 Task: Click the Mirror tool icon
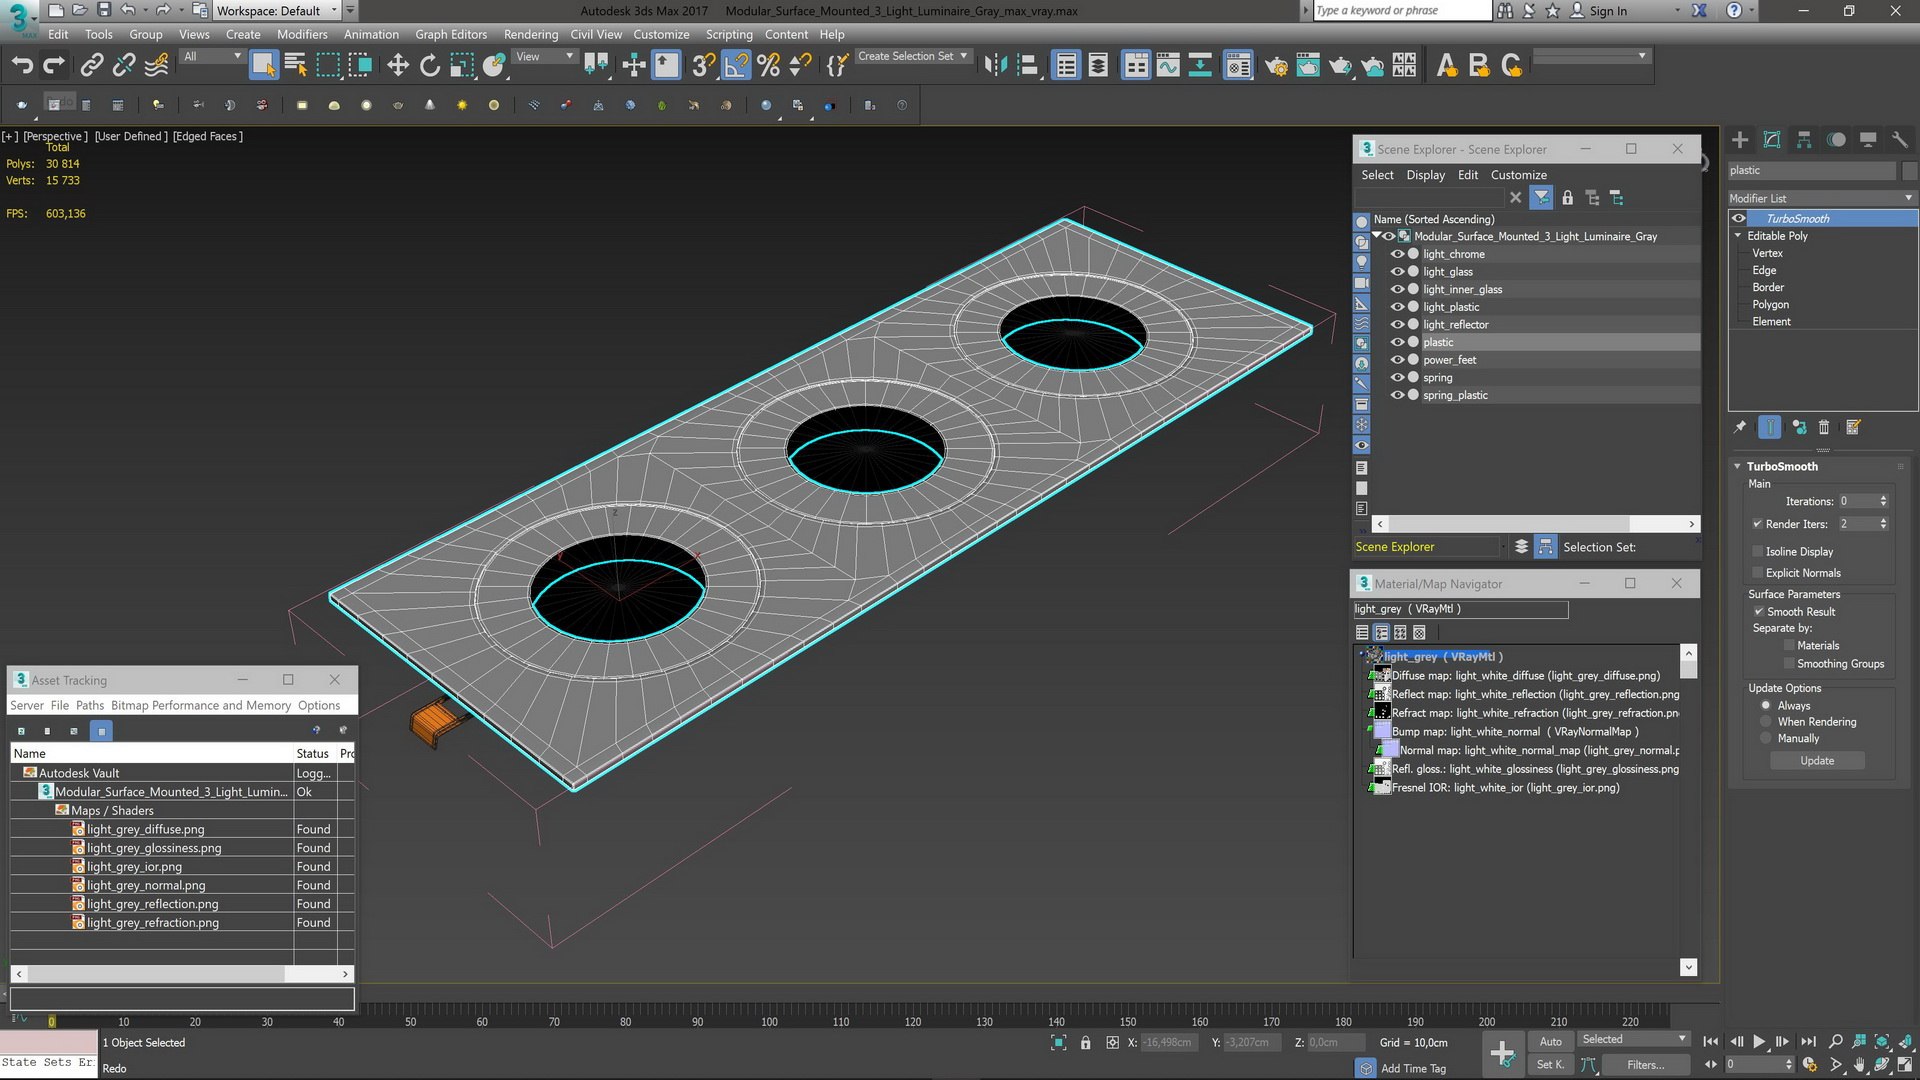click(995, 66)
